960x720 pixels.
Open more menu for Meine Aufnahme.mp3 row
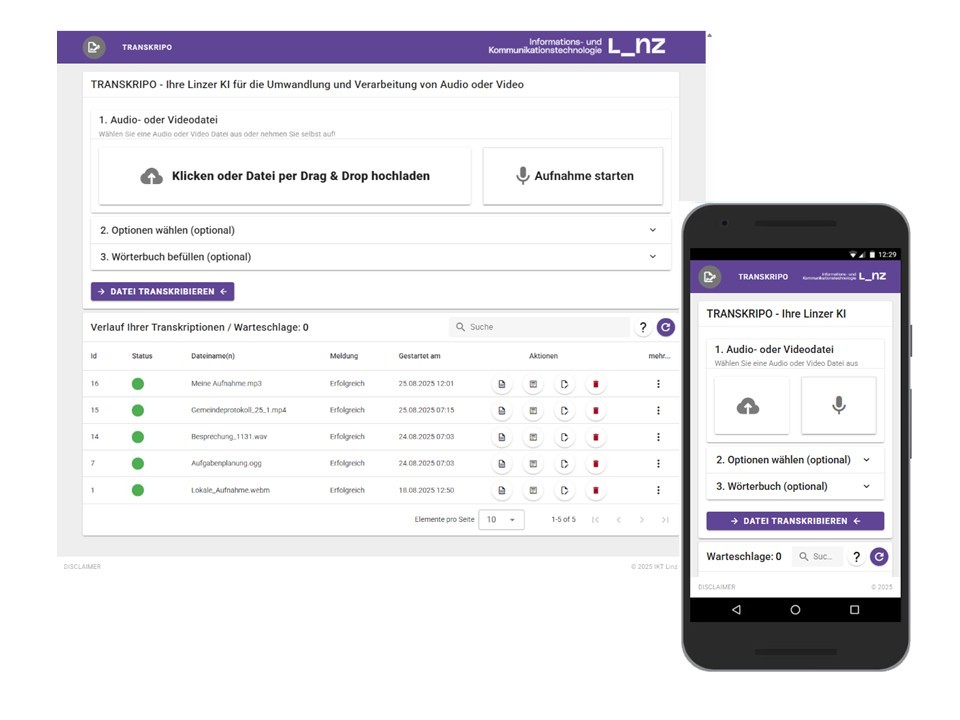coord(658,384)
